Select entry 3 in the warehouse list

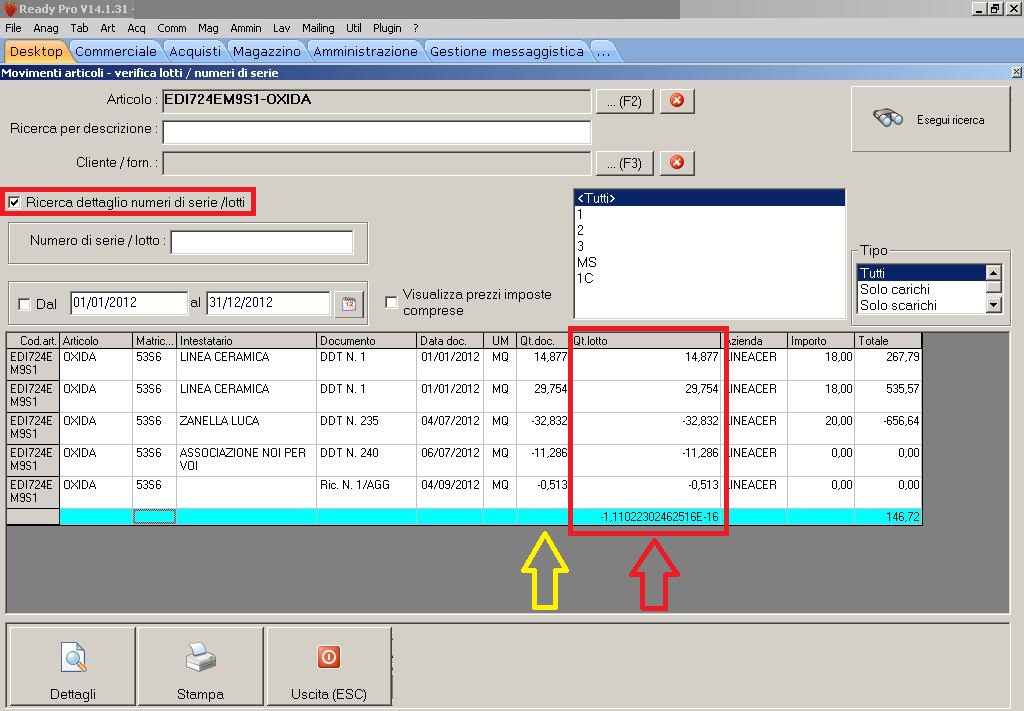tap(709, 246)
